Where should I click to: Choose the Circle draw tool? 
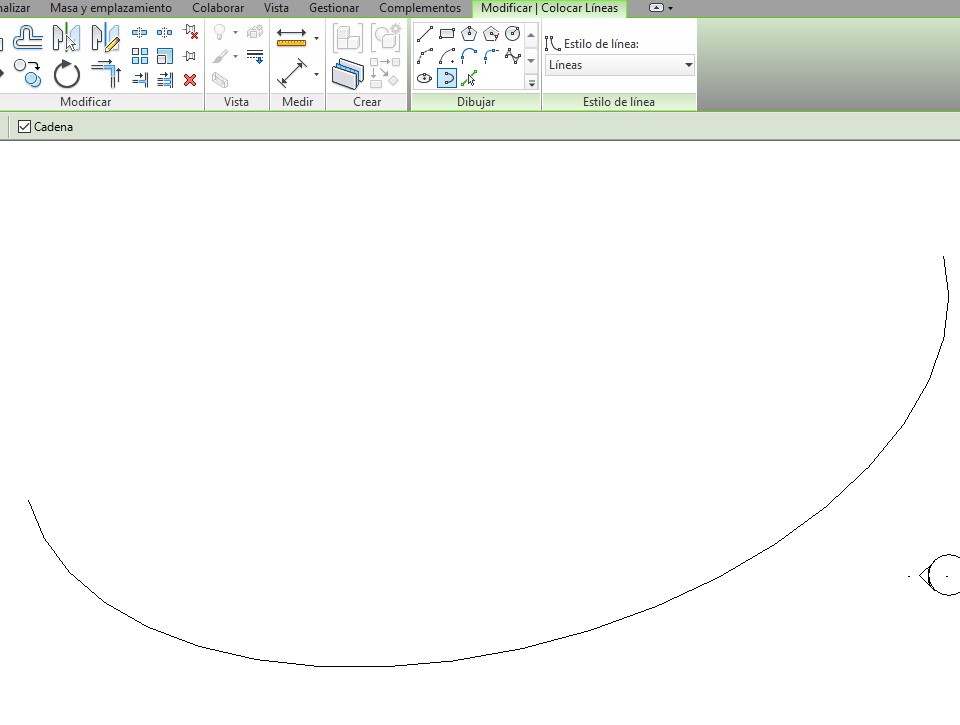tap(513, 34)
